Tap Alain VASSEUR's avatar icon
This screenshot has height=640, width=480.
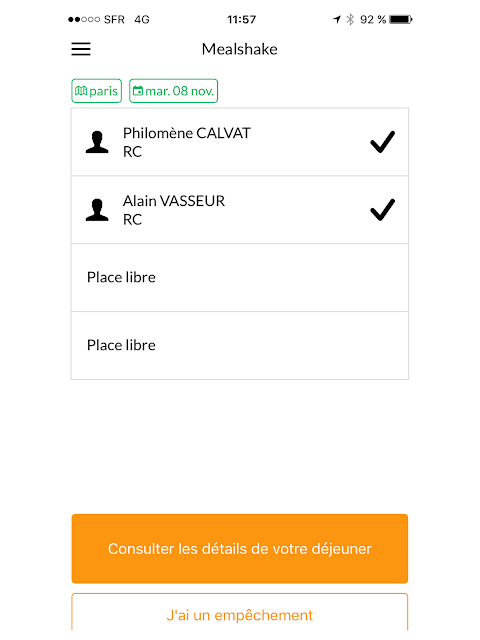click(x=97, y=210)
